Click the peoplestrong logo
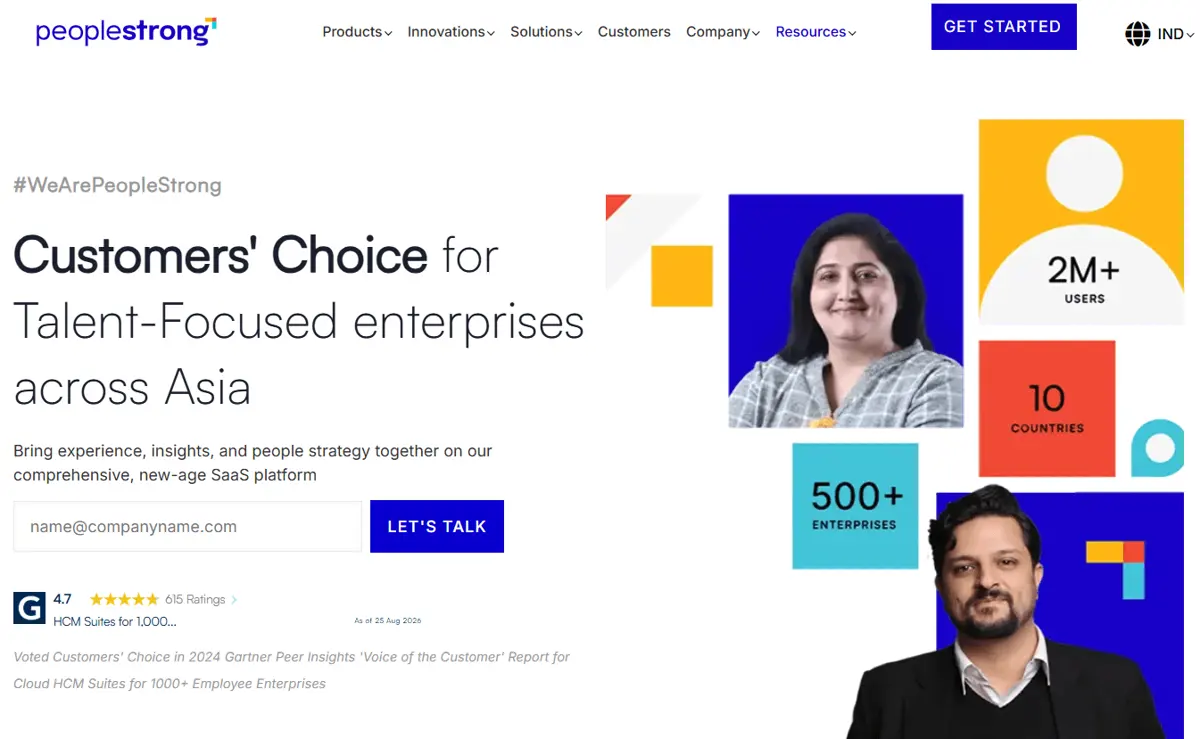The image size is (1200, 739). pyautogui.click(x=126, y=32)
